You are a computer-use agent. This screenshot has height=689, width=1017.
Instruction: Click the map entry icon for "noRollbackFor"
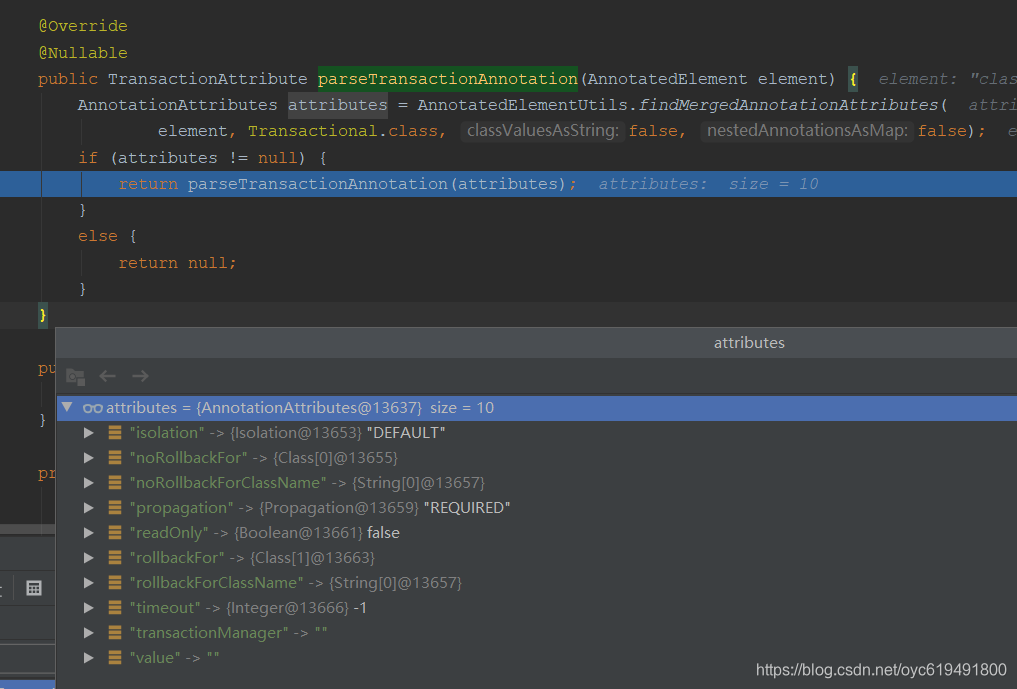(x=115, y=458)
